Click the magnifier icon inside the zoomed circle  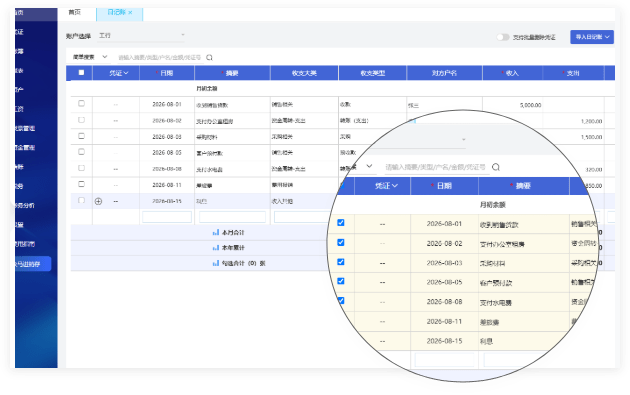496,167
